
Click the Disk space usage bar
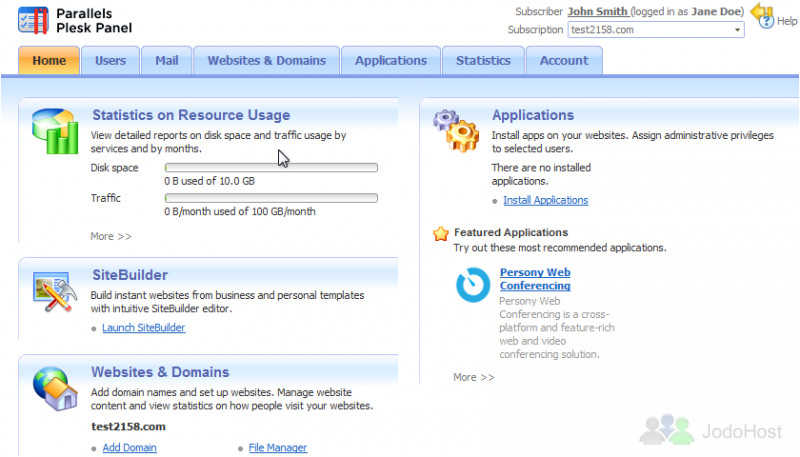(271, 167)
